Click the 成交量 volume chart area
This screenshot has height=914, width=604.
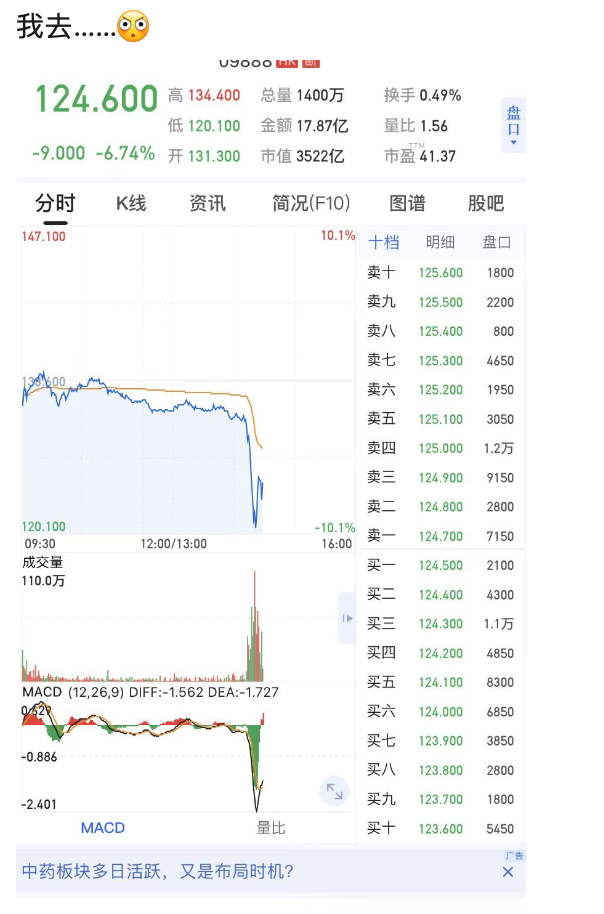(180, 625)
